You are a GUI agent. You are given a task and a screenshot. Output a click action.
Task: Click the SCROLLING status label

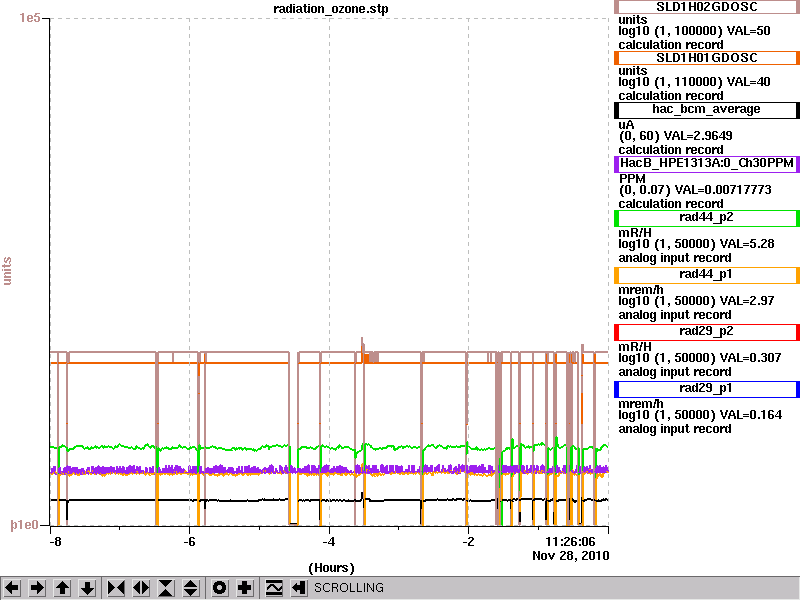pos(348,588)
